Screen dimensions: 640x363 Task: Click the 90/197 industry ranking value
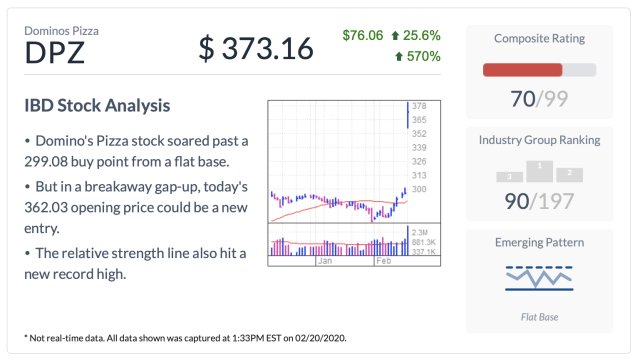pyautogui.click(x=539, y=201)
